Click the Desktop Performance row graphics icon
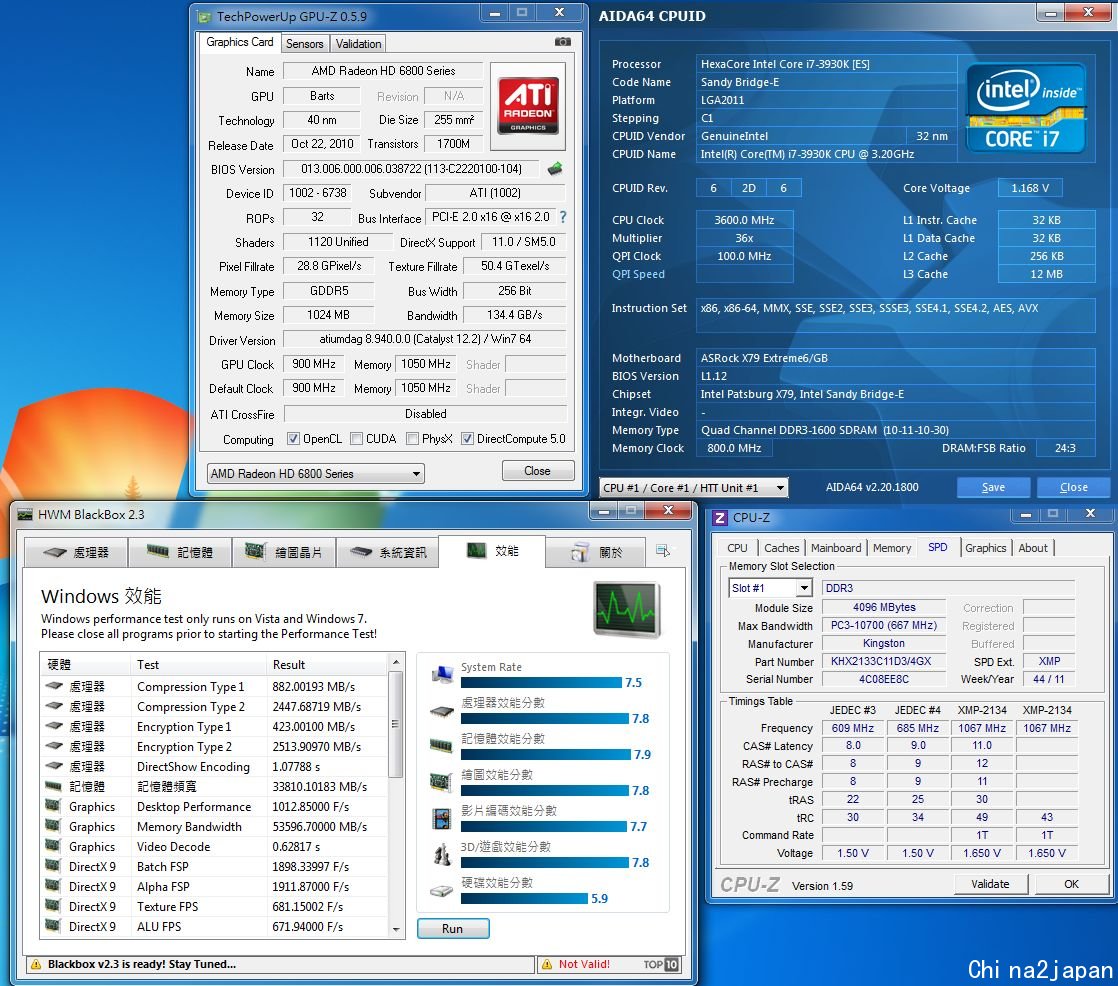Screen dimensions: 1118x986 (53, 806)
